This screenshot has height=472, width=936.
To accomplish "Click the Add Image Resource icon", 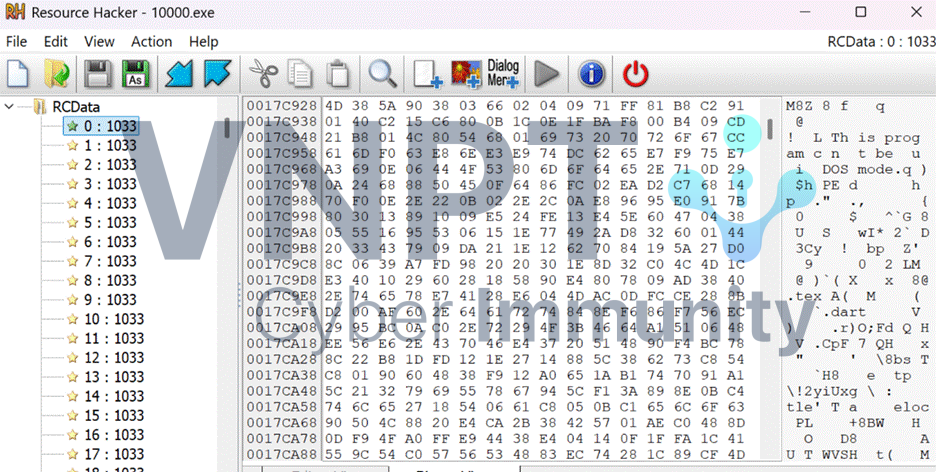I will pyautogui.click(x=466, y=73).
